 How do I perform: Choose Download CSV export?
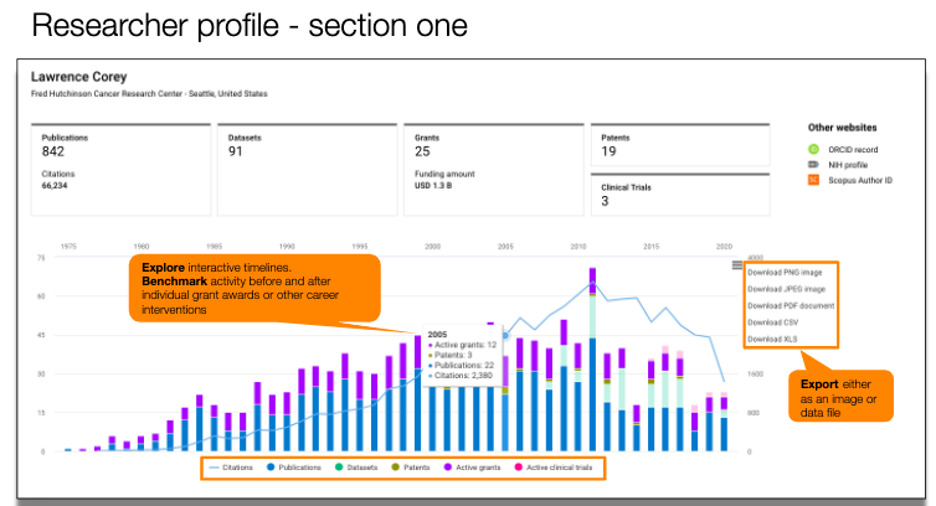click(x=773, y=323)
